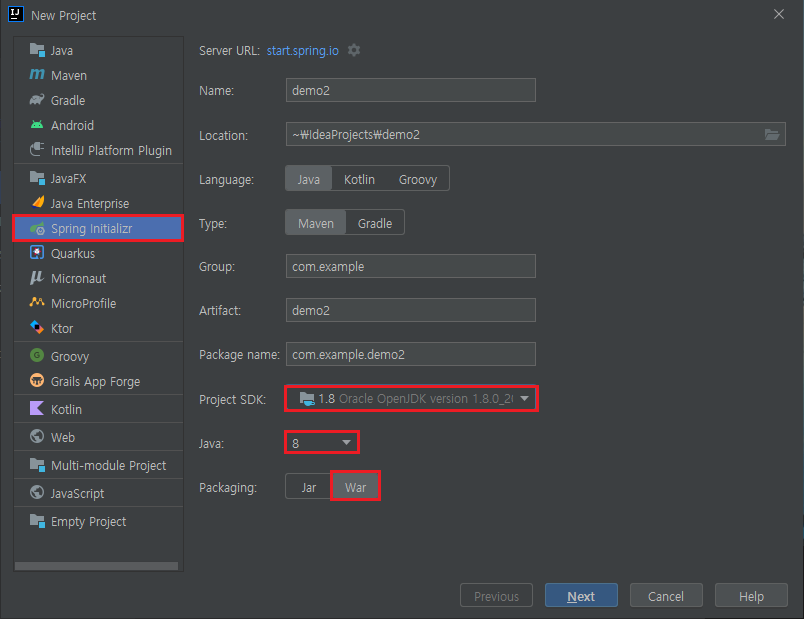Click the Cancel button
Screen dimensions: 804x619
point(666,595)
